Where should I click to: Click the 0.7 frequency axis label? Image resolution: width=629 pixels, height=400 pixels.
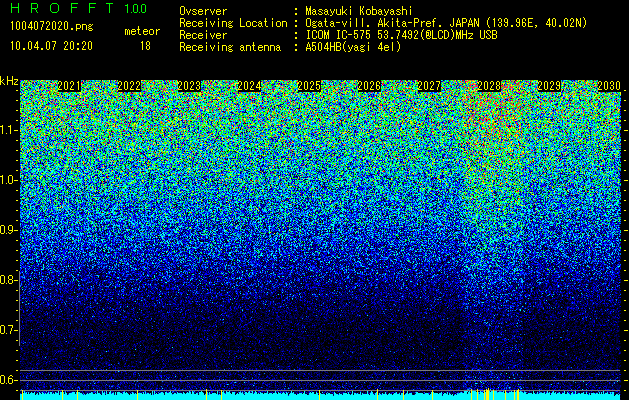click(8, 330)
